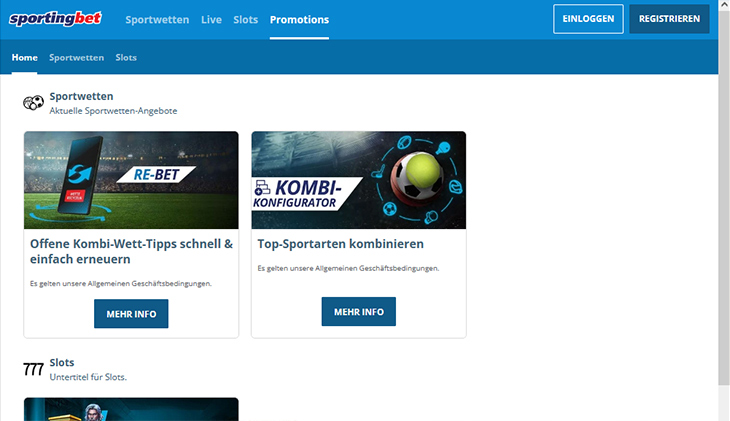The height and width of the screenshot is (421, 730).
Task: Open Slots in the top navigation
Action: point(245,20)
